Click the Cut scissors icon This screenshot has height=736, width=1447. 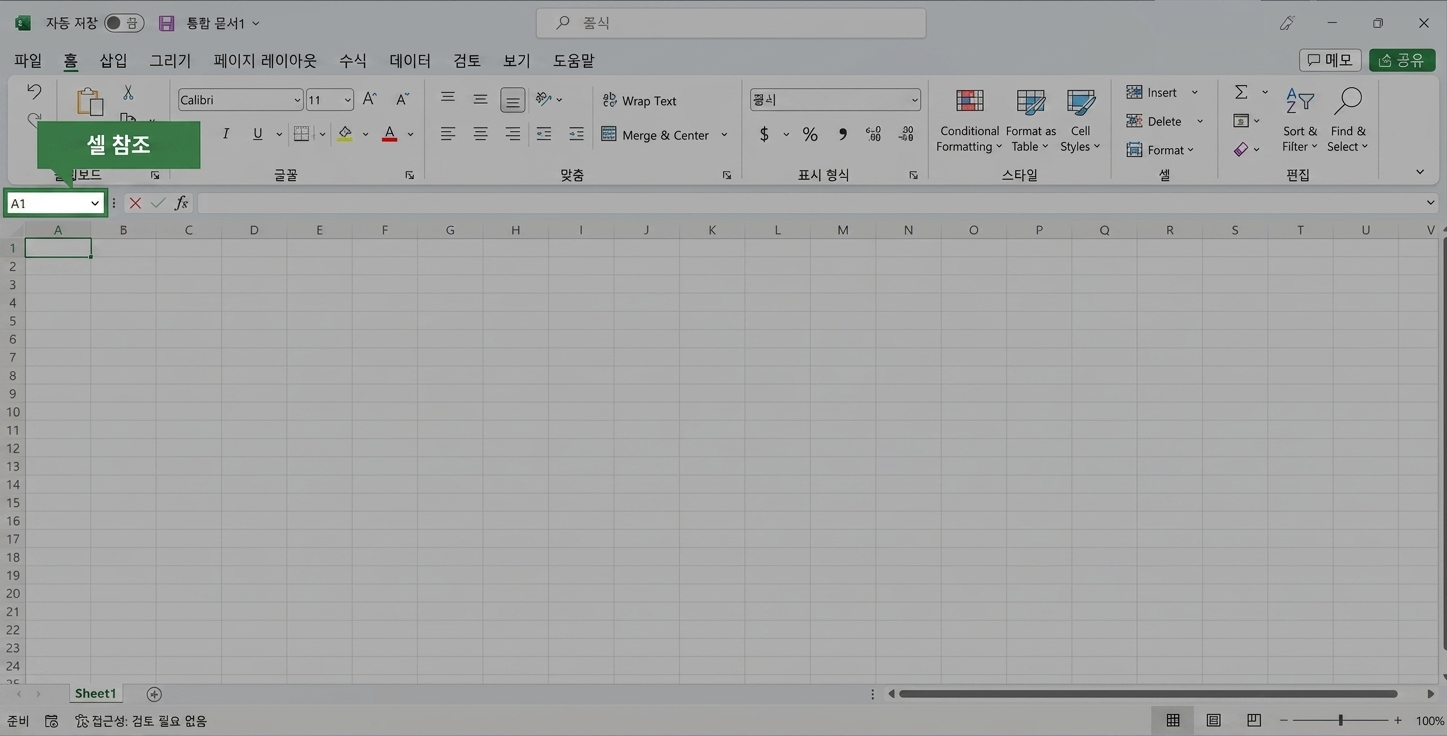128,92
